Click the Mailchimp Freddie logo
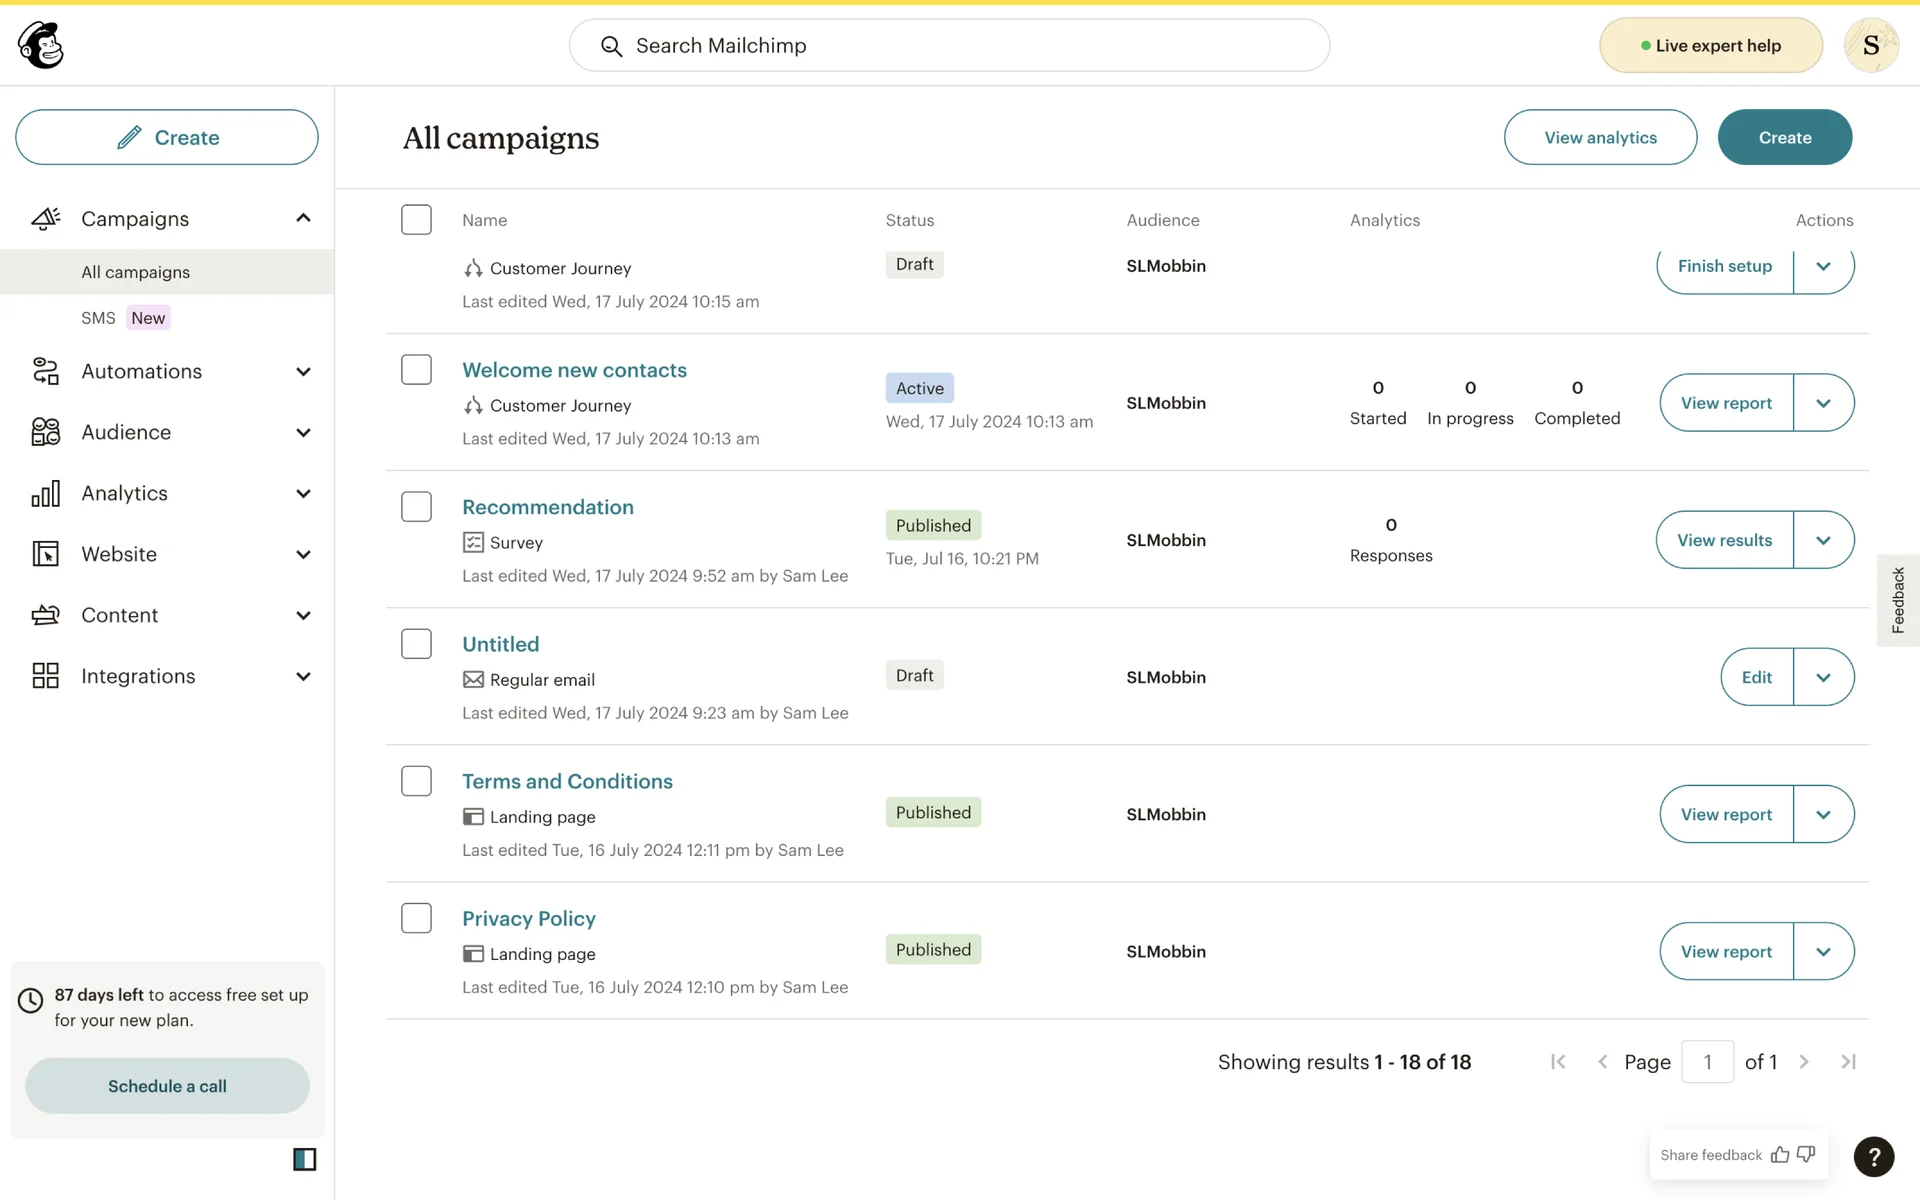 click(x=41, y=45)
